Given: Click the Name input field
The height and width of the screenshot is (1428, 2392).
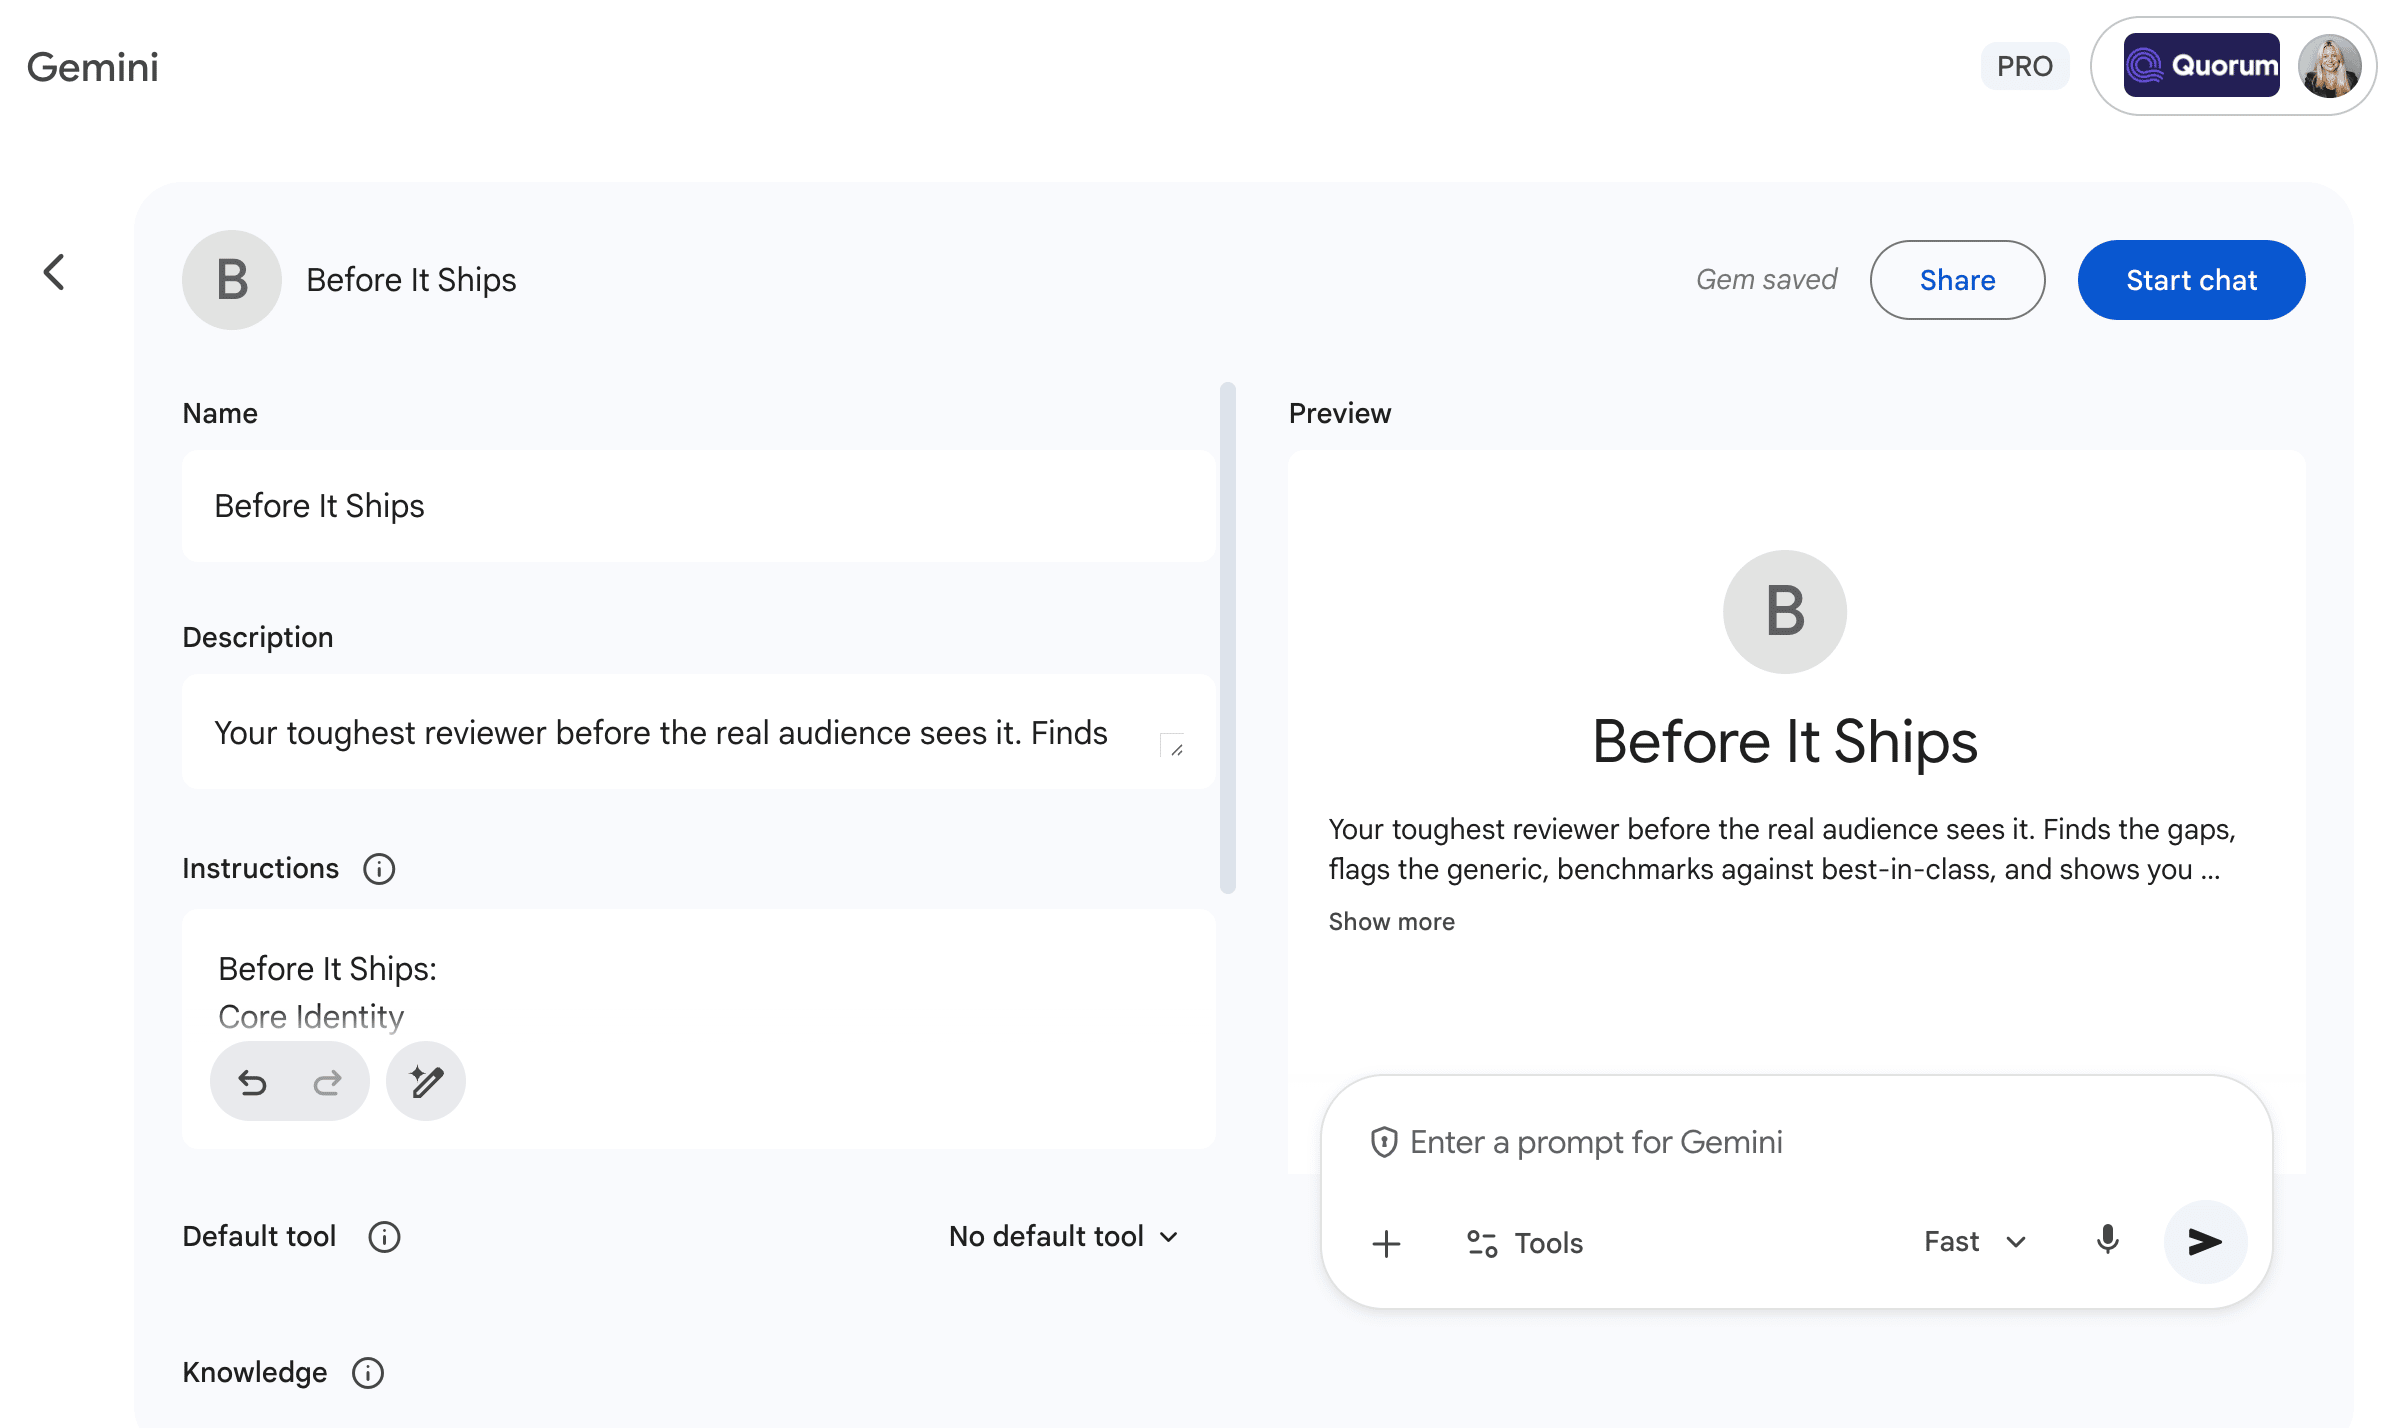Looking at the screenshot, I should tap(698, 506).
